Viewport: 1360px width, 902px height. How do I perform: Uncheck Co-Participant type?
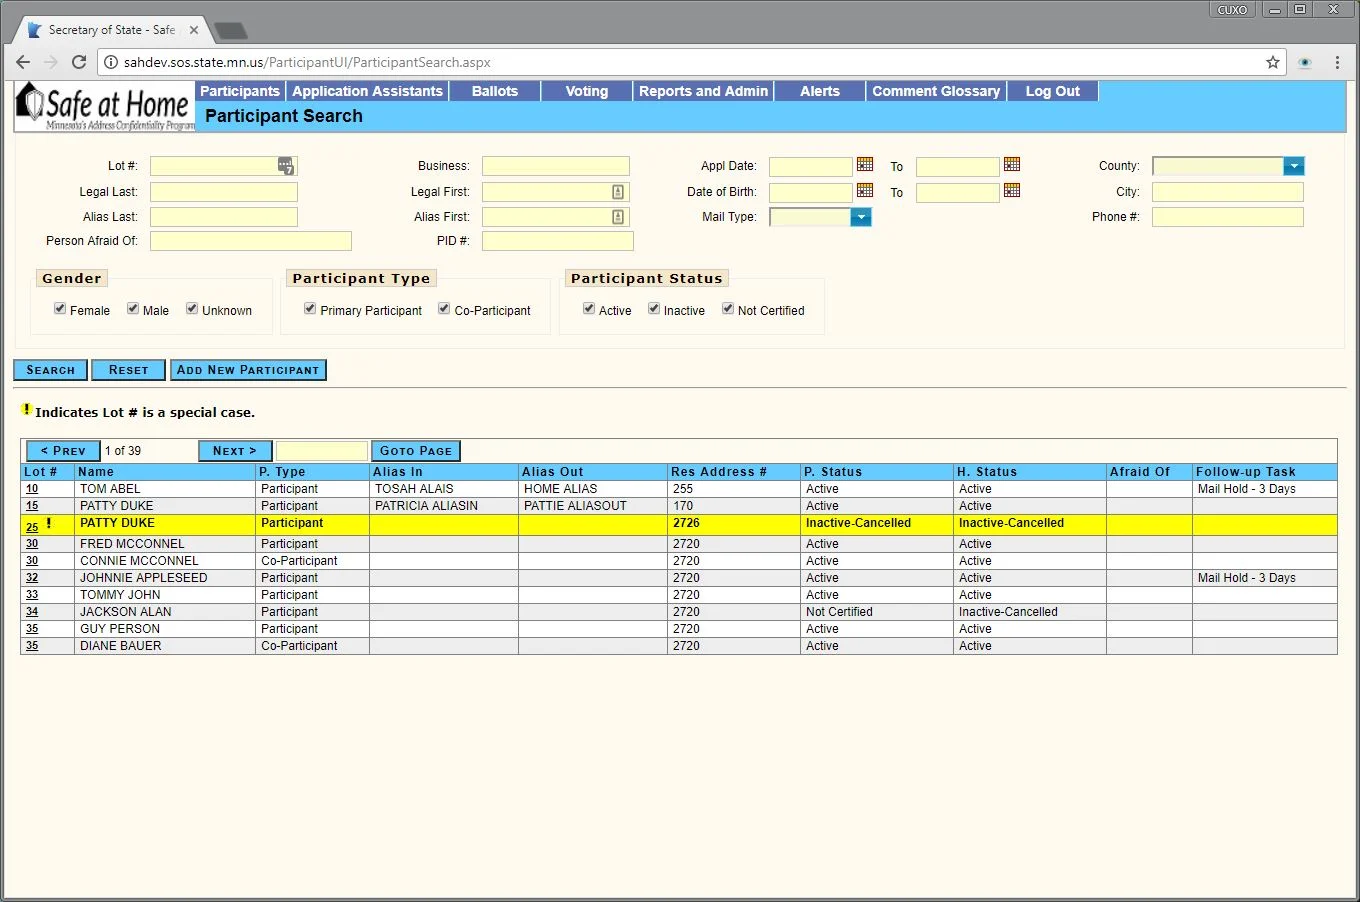click(x=444, y=309)
